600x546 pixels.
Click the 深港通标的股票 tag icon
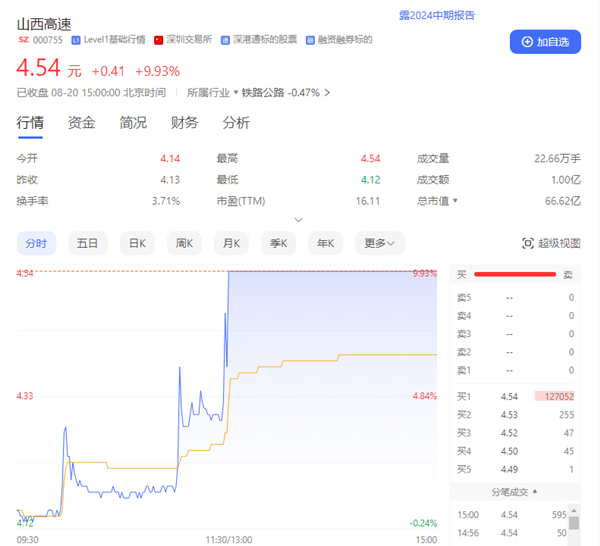pos(226,39)
